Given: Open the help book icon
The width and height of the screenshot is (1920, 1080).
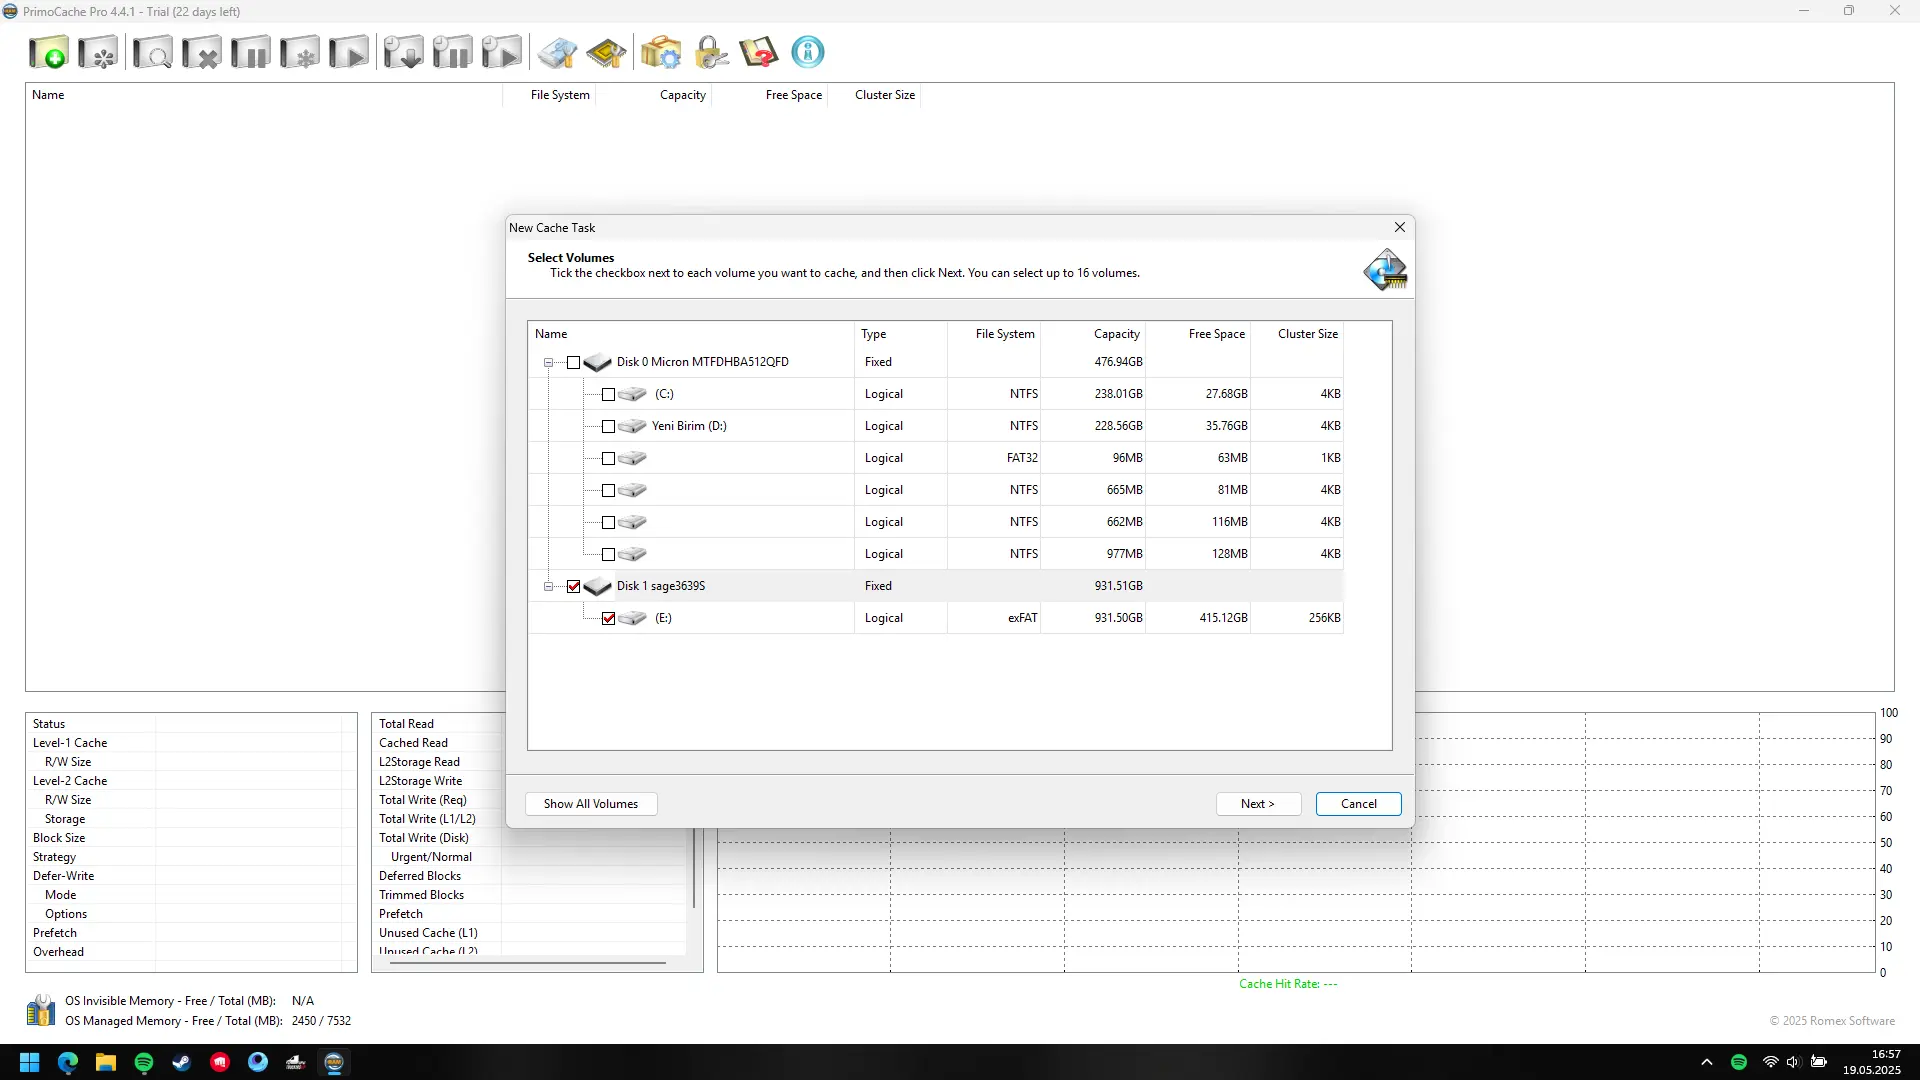Looking at the screenshot, I should pos(759,52).
